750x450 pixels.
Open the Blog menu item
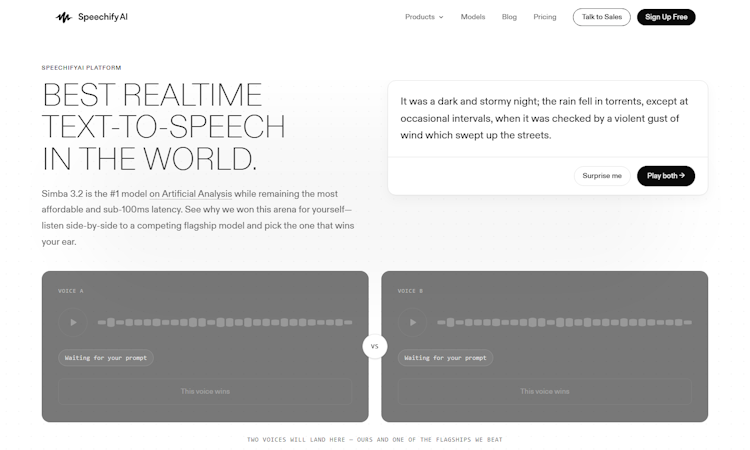(x=509, y=17)
